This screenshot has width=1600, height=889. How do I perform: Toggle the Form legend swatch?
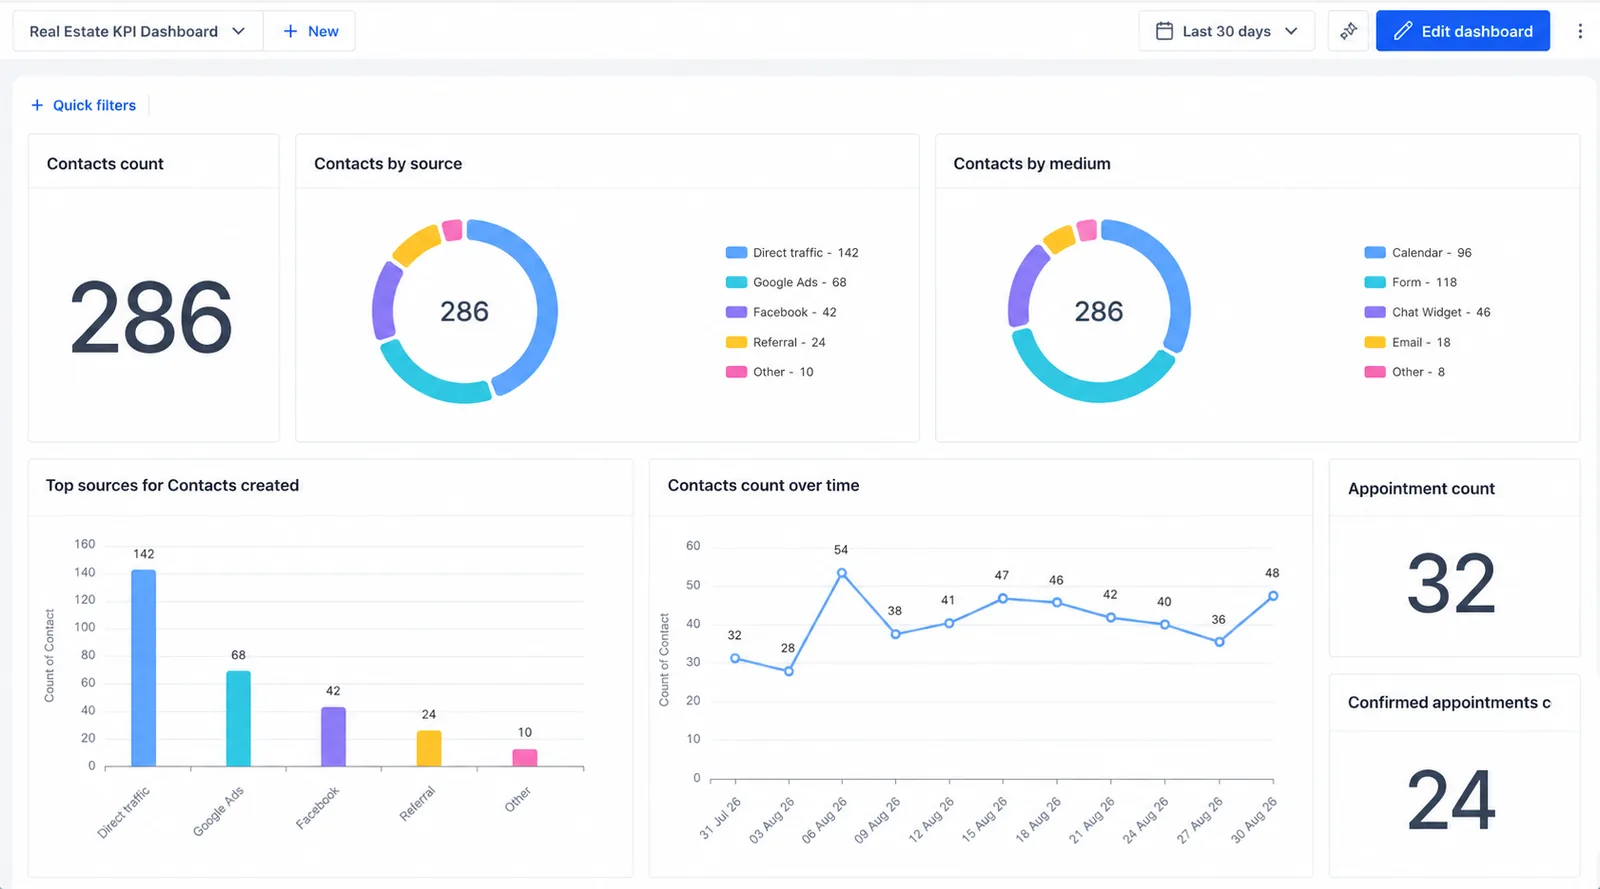[1375, 282]
